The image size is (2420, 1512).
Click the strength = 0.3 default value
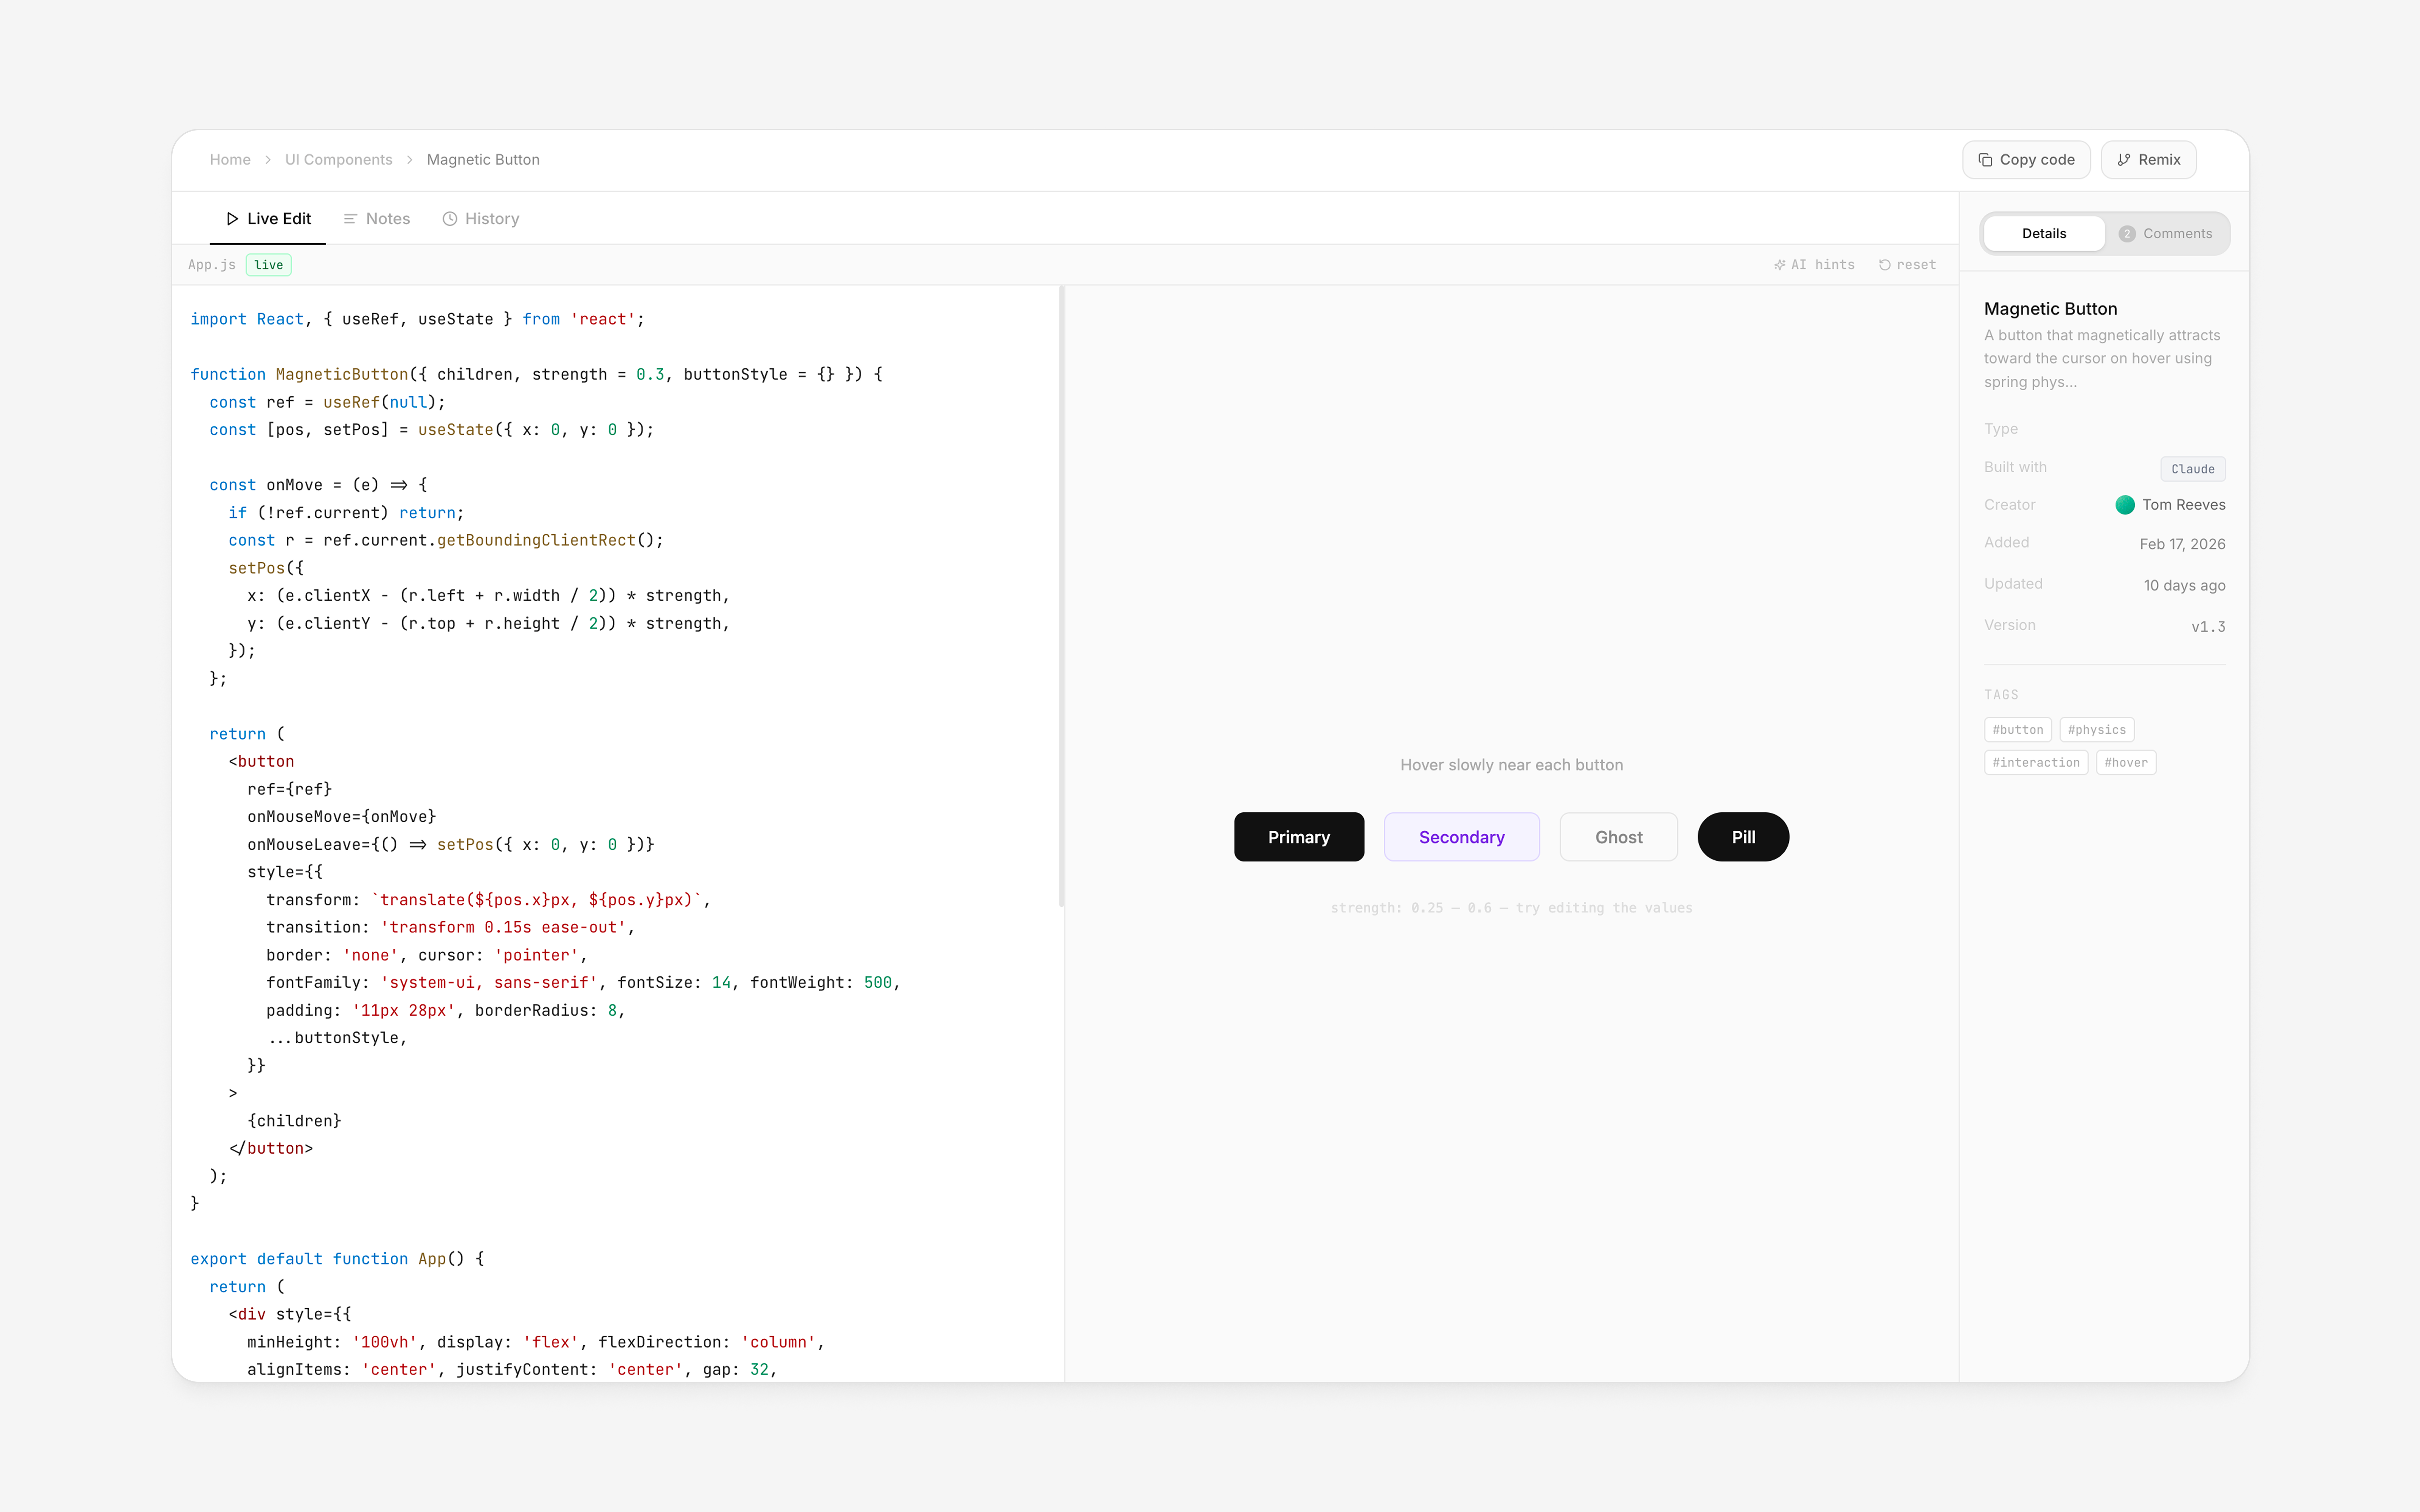coord(598,374)
